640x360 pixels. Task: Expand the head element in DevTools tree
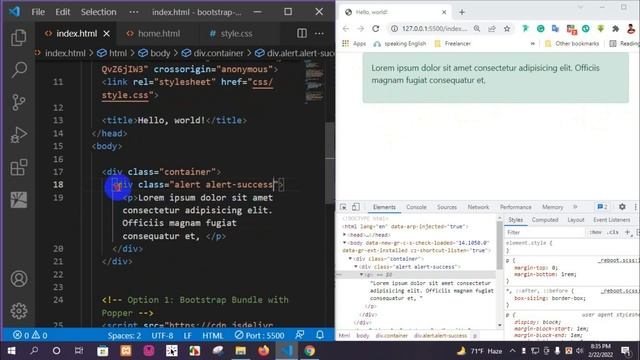pos(345,235)
